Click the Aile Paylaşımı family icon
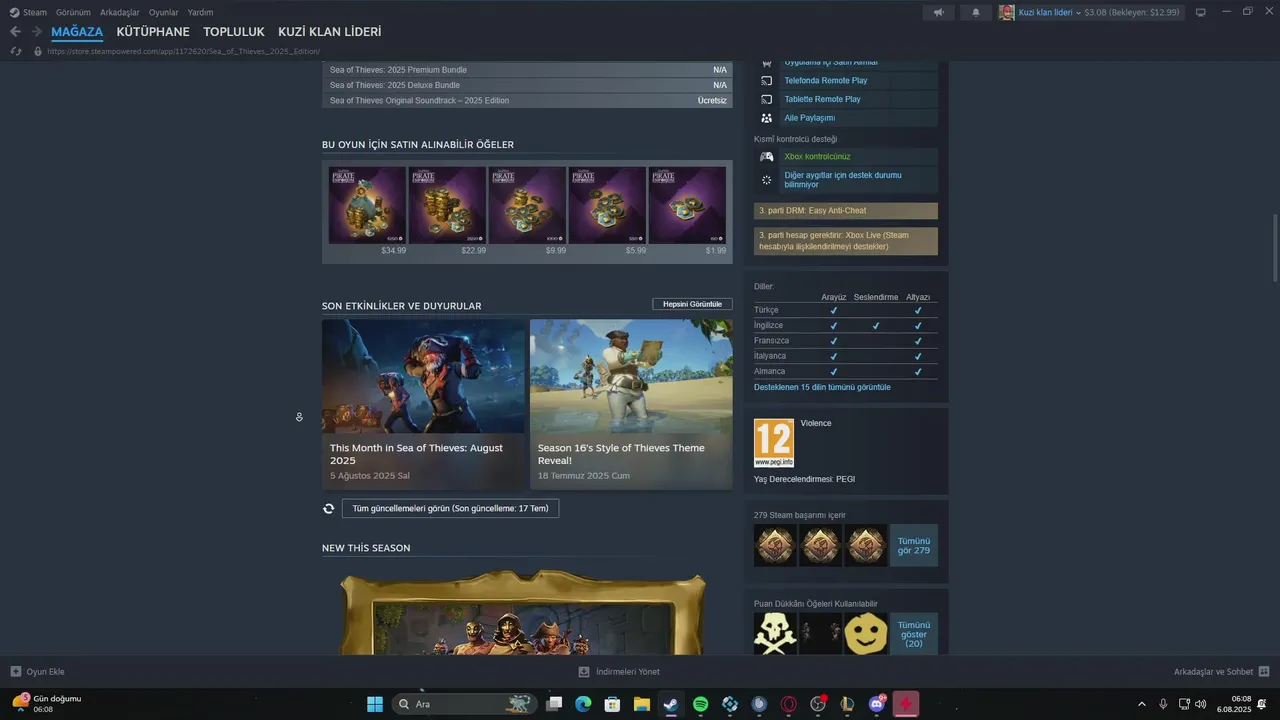This screenshot has height=720, width=1280. pos(767,118)
